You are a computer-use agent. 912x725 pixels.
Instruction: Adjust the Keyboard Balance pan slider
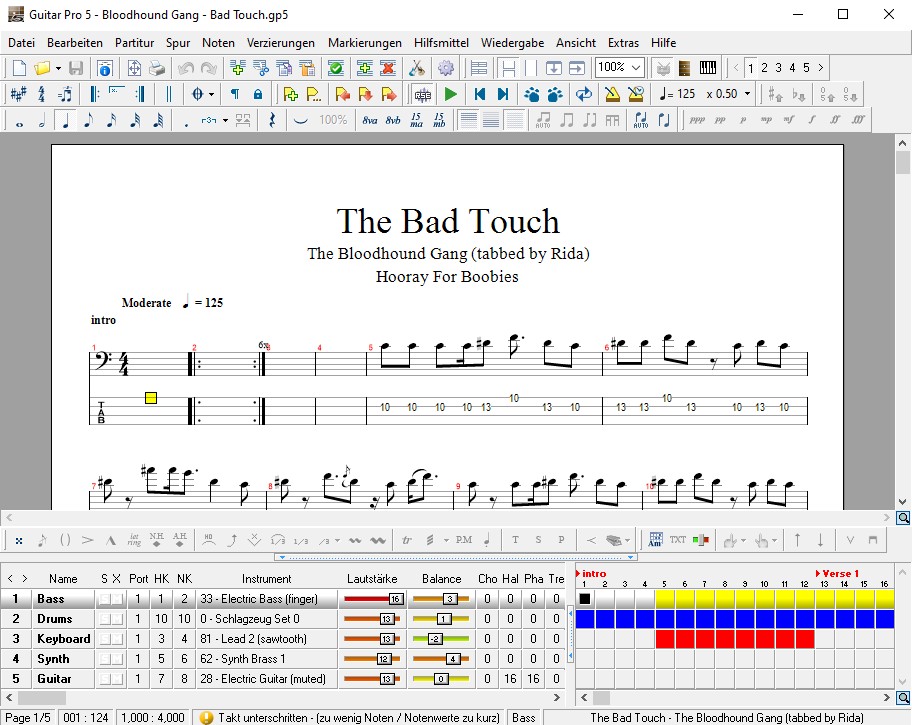[441, 639]
